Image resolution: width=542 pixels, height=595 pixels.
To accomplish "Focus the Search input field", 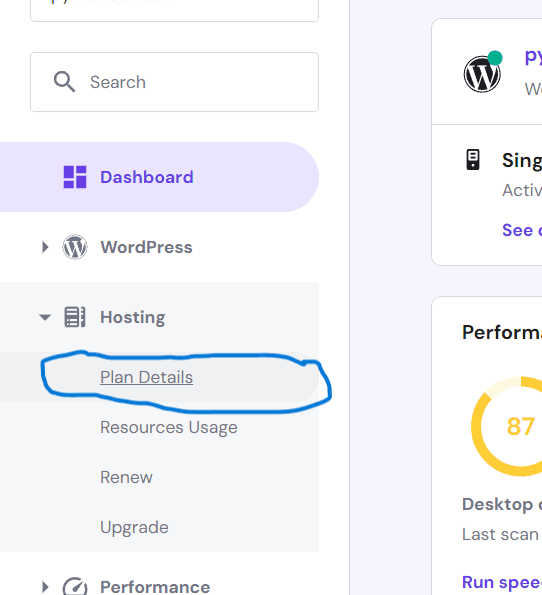I will 174,82.
